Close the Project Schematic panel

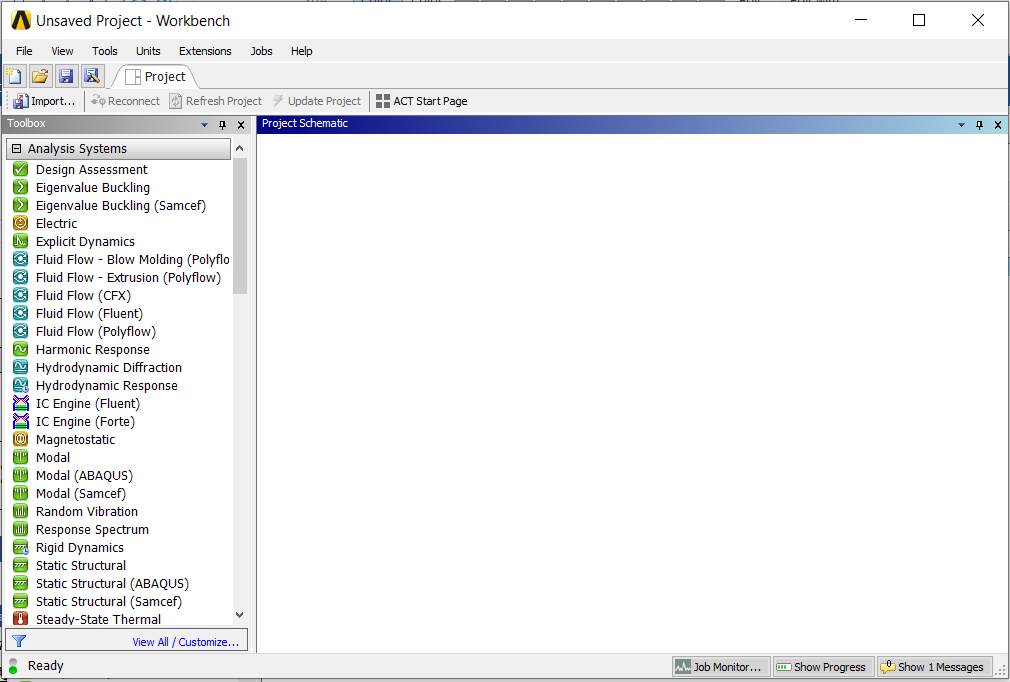(998, 125)
